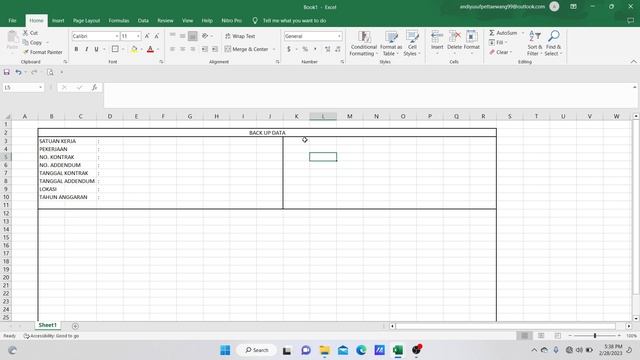The image size is (640, 360).
Task: Toggle Italic formatting
Action: (x=87, y=49)
